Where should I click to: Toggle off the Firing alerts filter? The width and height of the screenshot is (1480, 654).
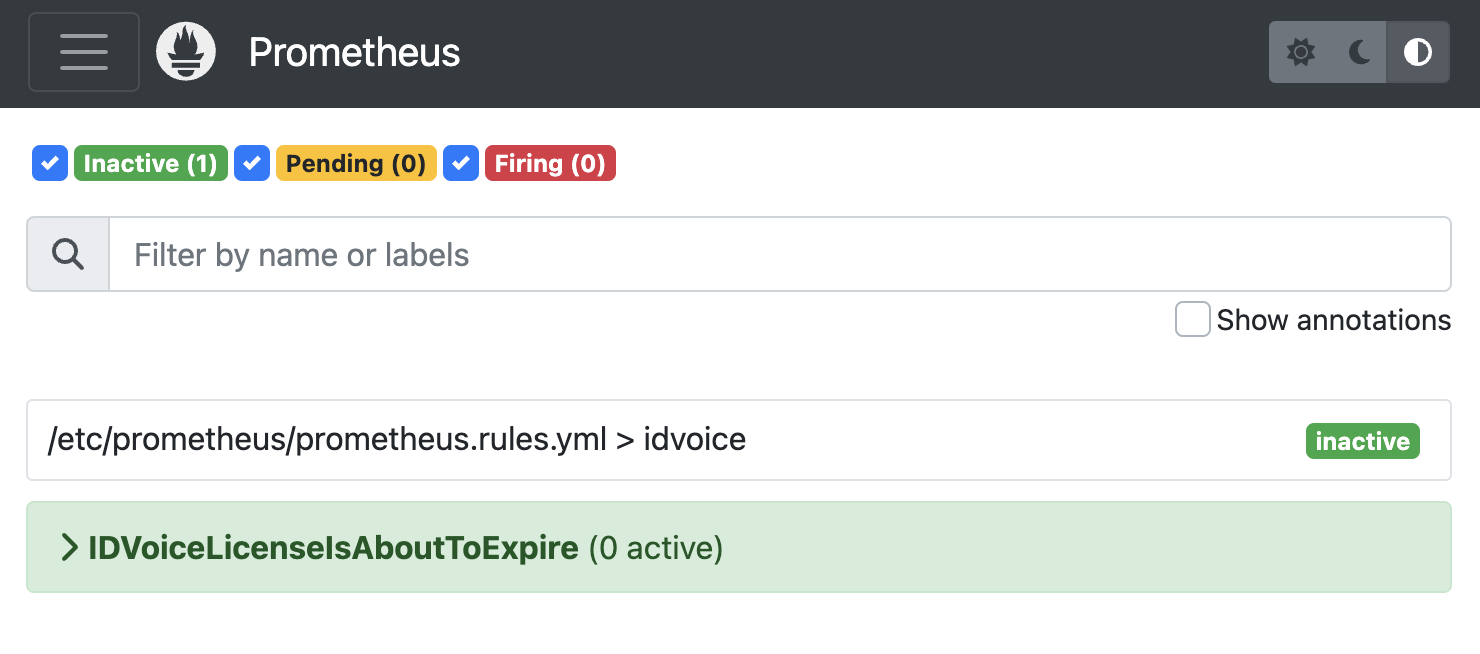(x=461, y=163)
